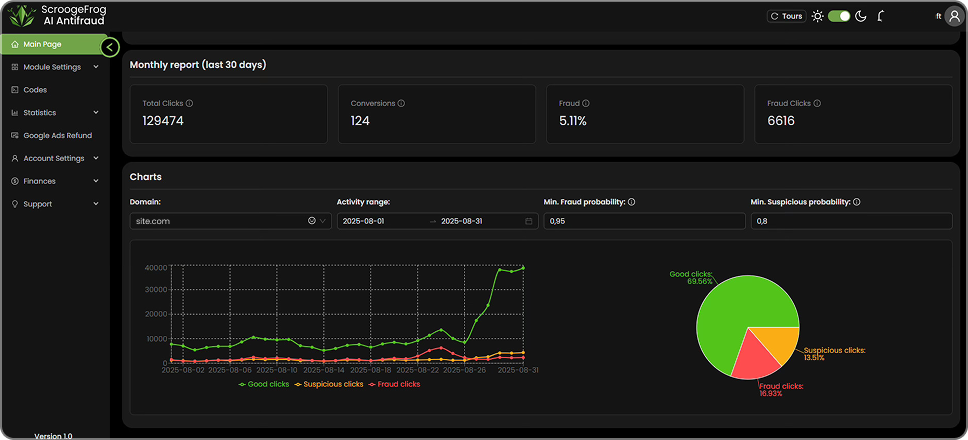
Task: Expand the Statistics submenu
Action: point(54,113)
